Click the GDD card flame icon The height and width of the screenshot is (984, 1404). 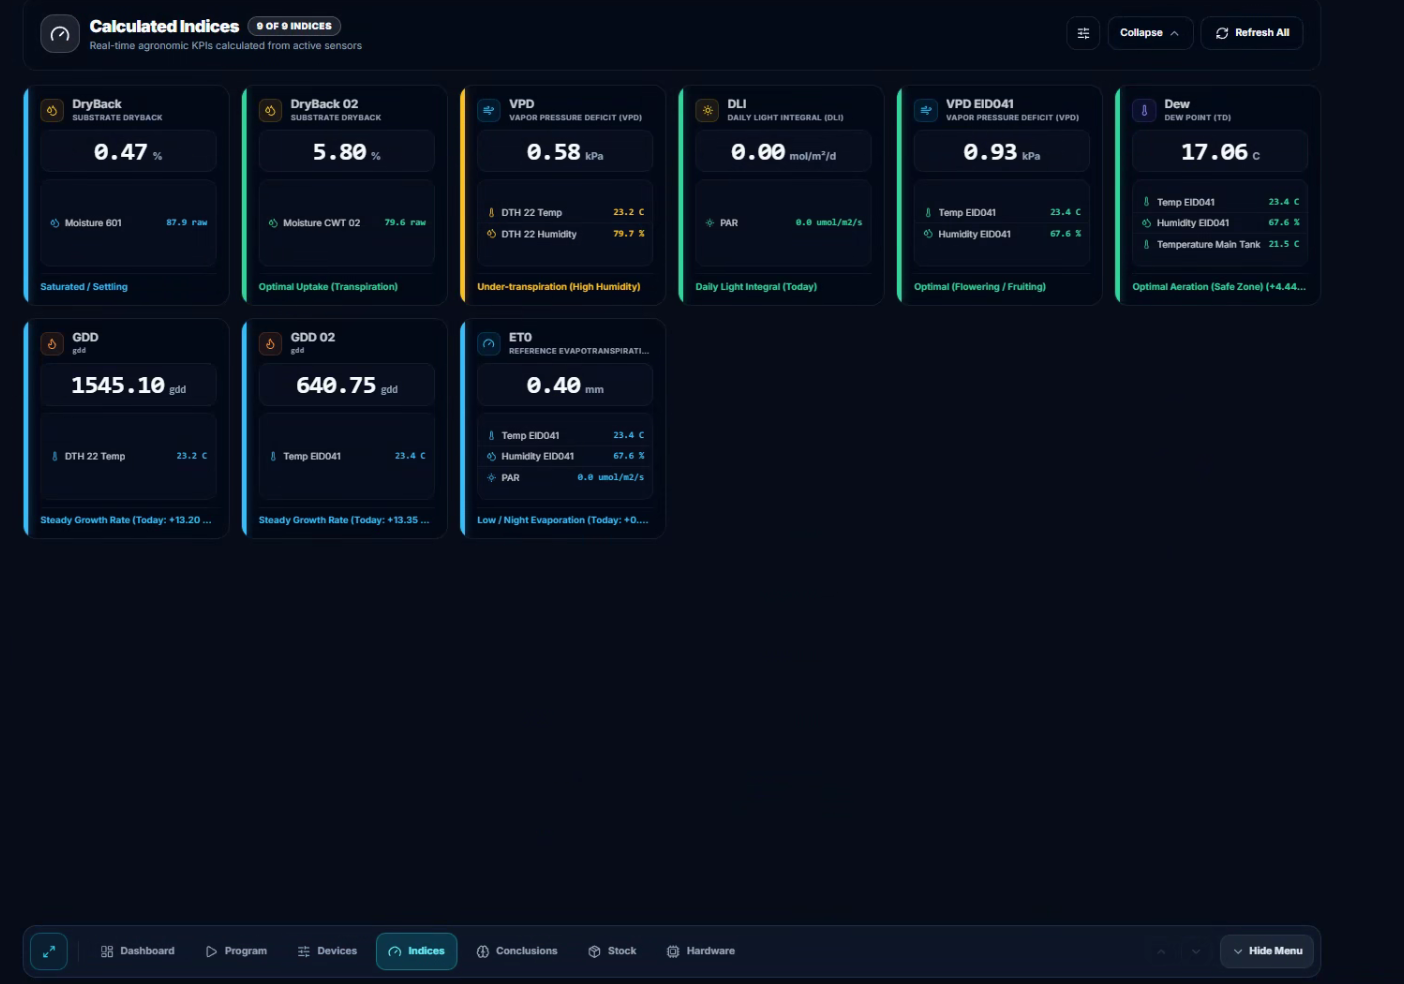coord(52,344)
